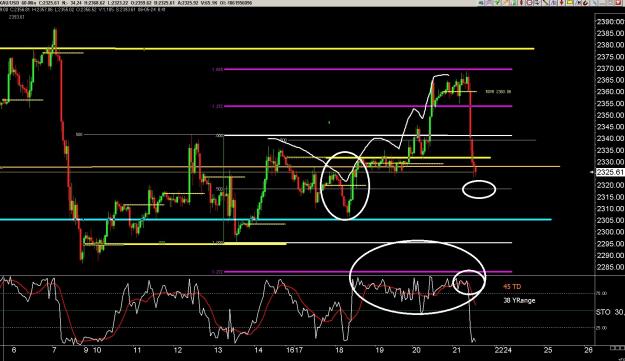Click the current price tag 2325.61

(x=610, y=172)
